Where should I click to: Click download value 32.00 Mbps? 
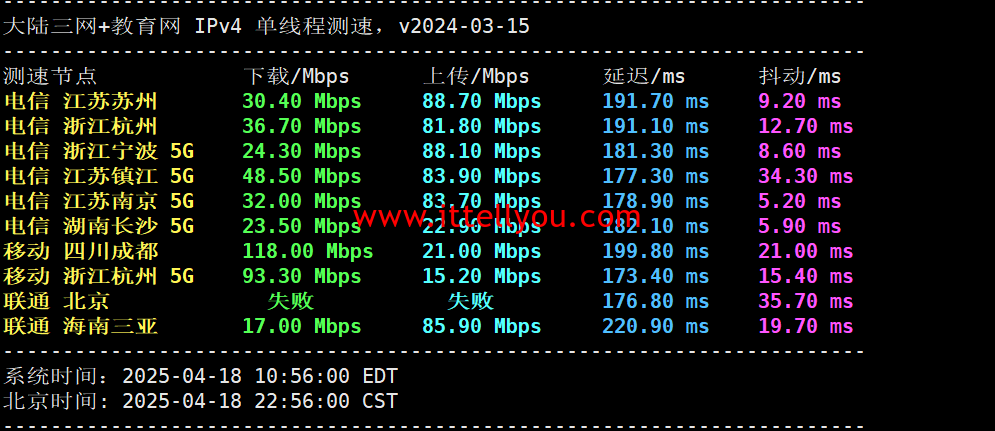tap(302, 201)
